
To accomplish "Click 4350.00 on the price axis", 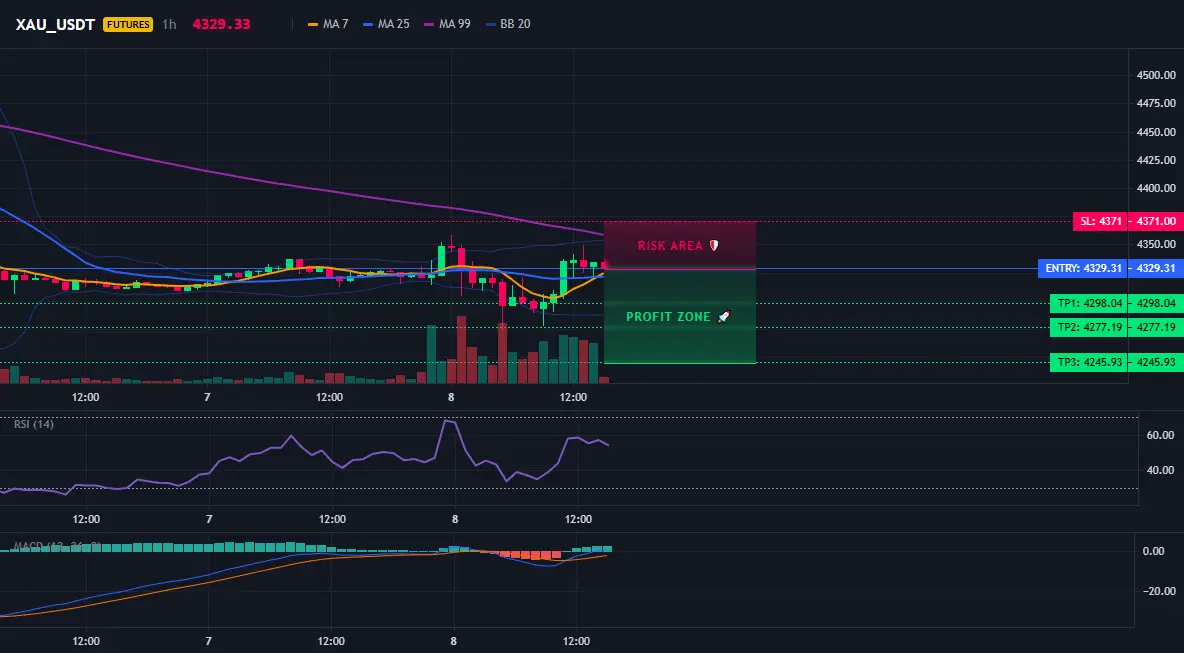I will click(x=1156, y=245).
